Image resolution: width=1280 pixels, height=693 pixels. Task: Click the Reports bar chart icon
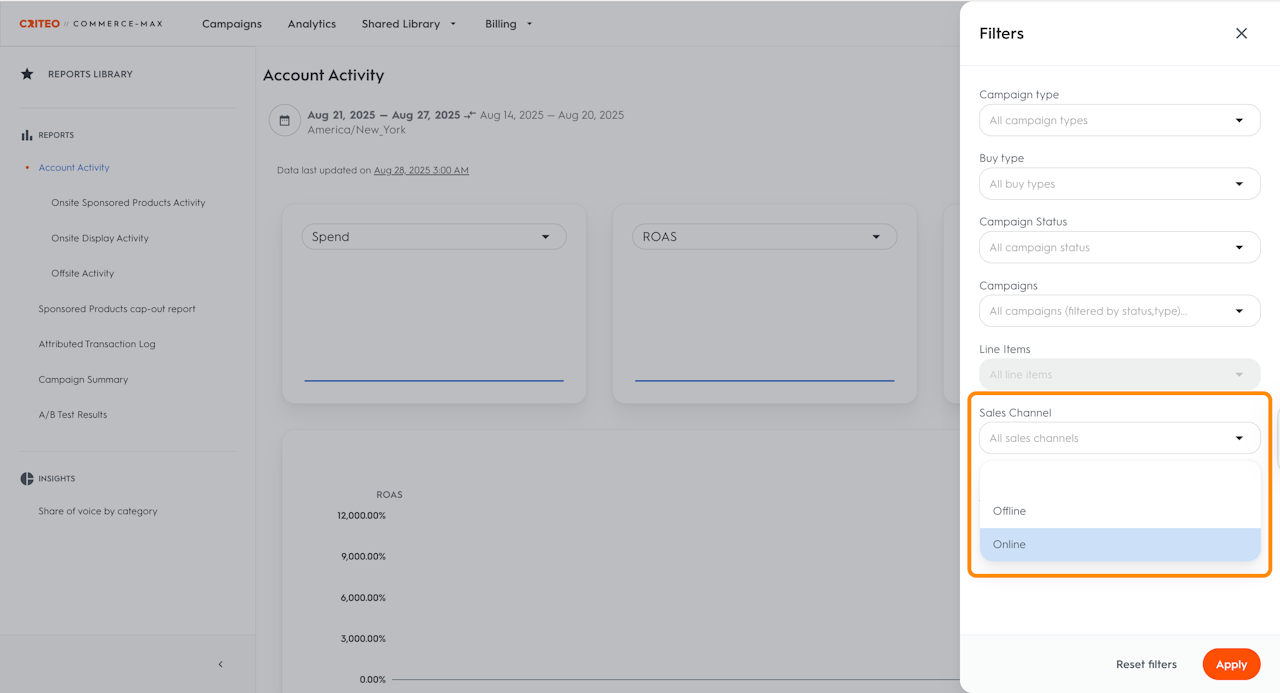pos(27,135)
